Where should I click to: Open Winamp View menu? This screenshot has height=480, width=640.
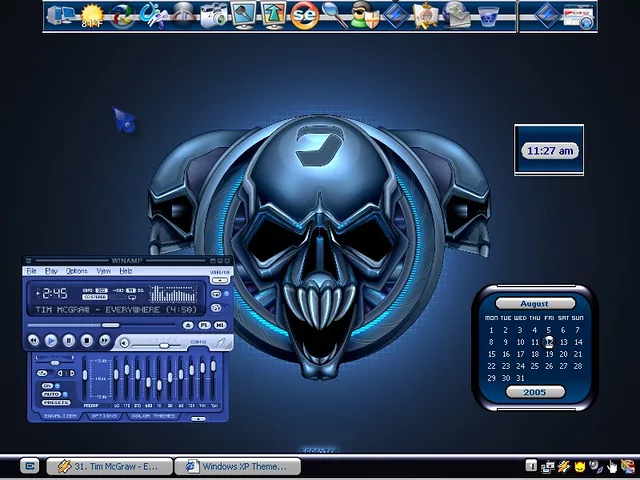[104, 271]
